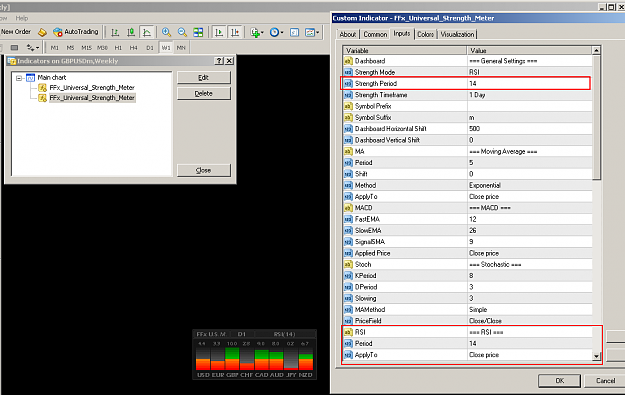The height and width of the screenshot is (395, 625).
Task: Select the line chart type icon
Action: pyautogui.click(x=147, y=32)
